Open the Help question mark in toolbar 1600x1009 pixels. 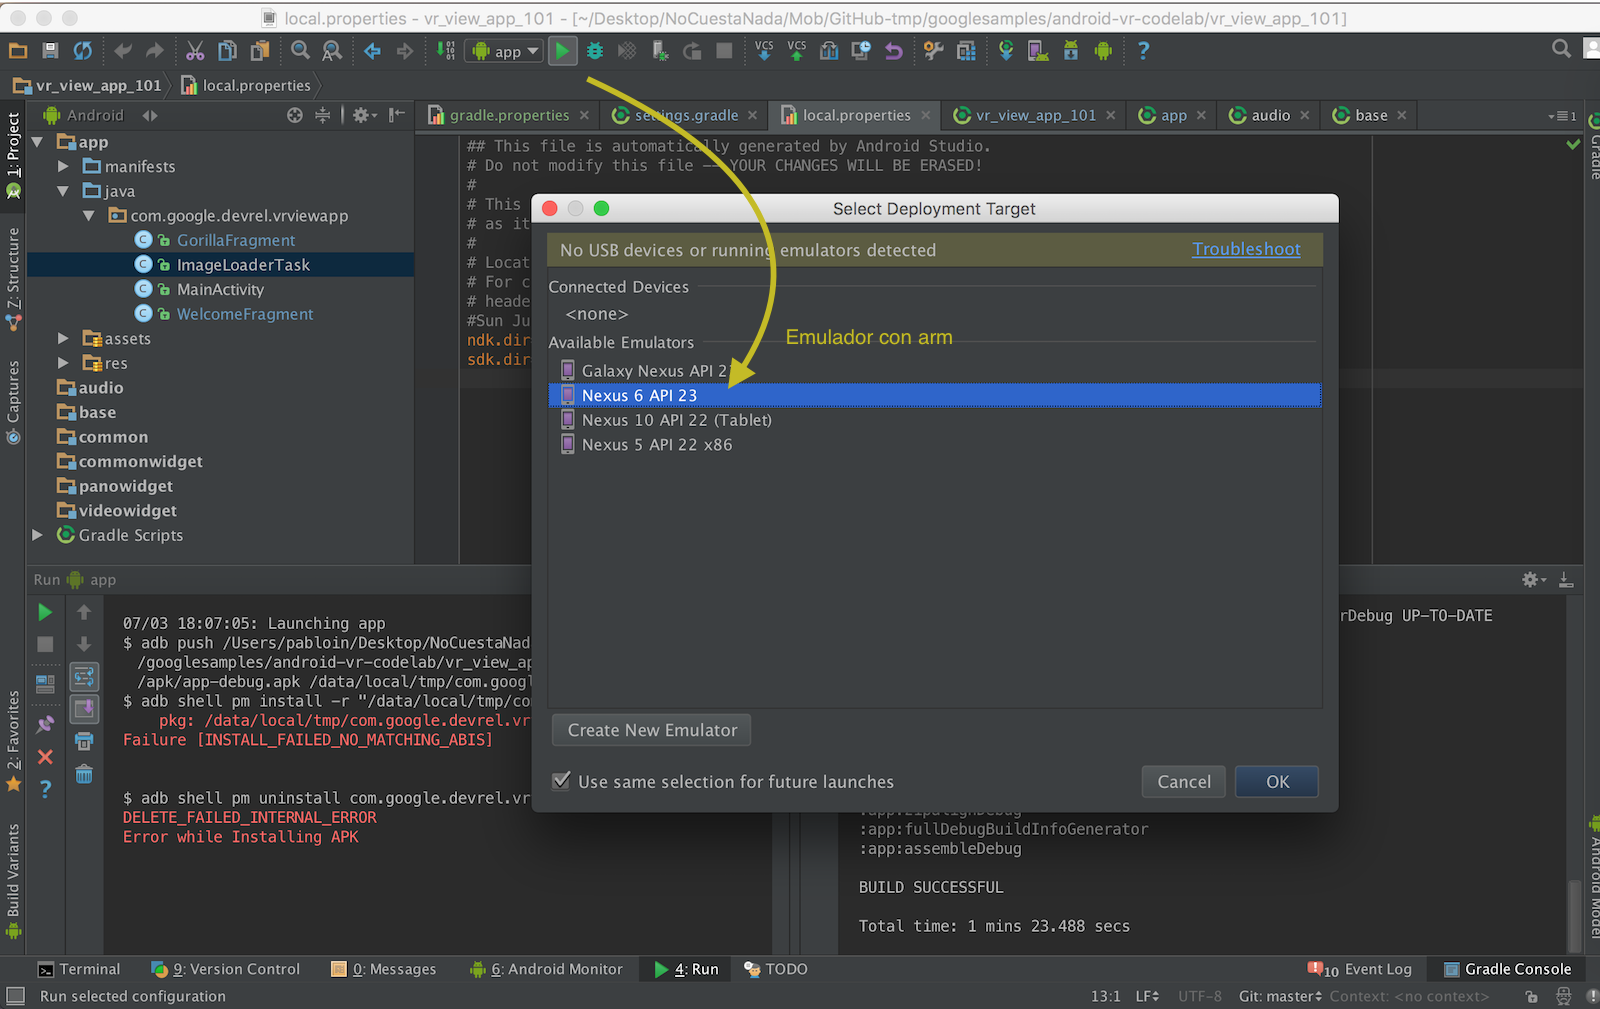coord(1143,50)
